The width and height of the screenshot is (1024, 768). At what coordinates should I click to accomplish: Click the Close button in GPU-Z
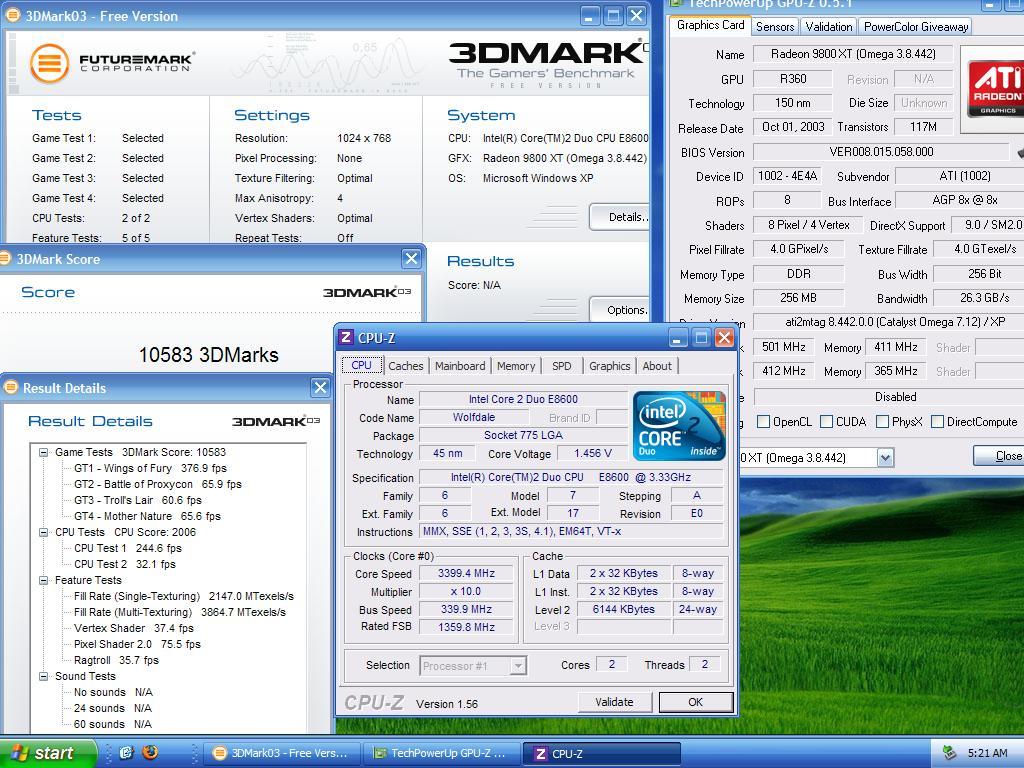(x=999, y=456)
